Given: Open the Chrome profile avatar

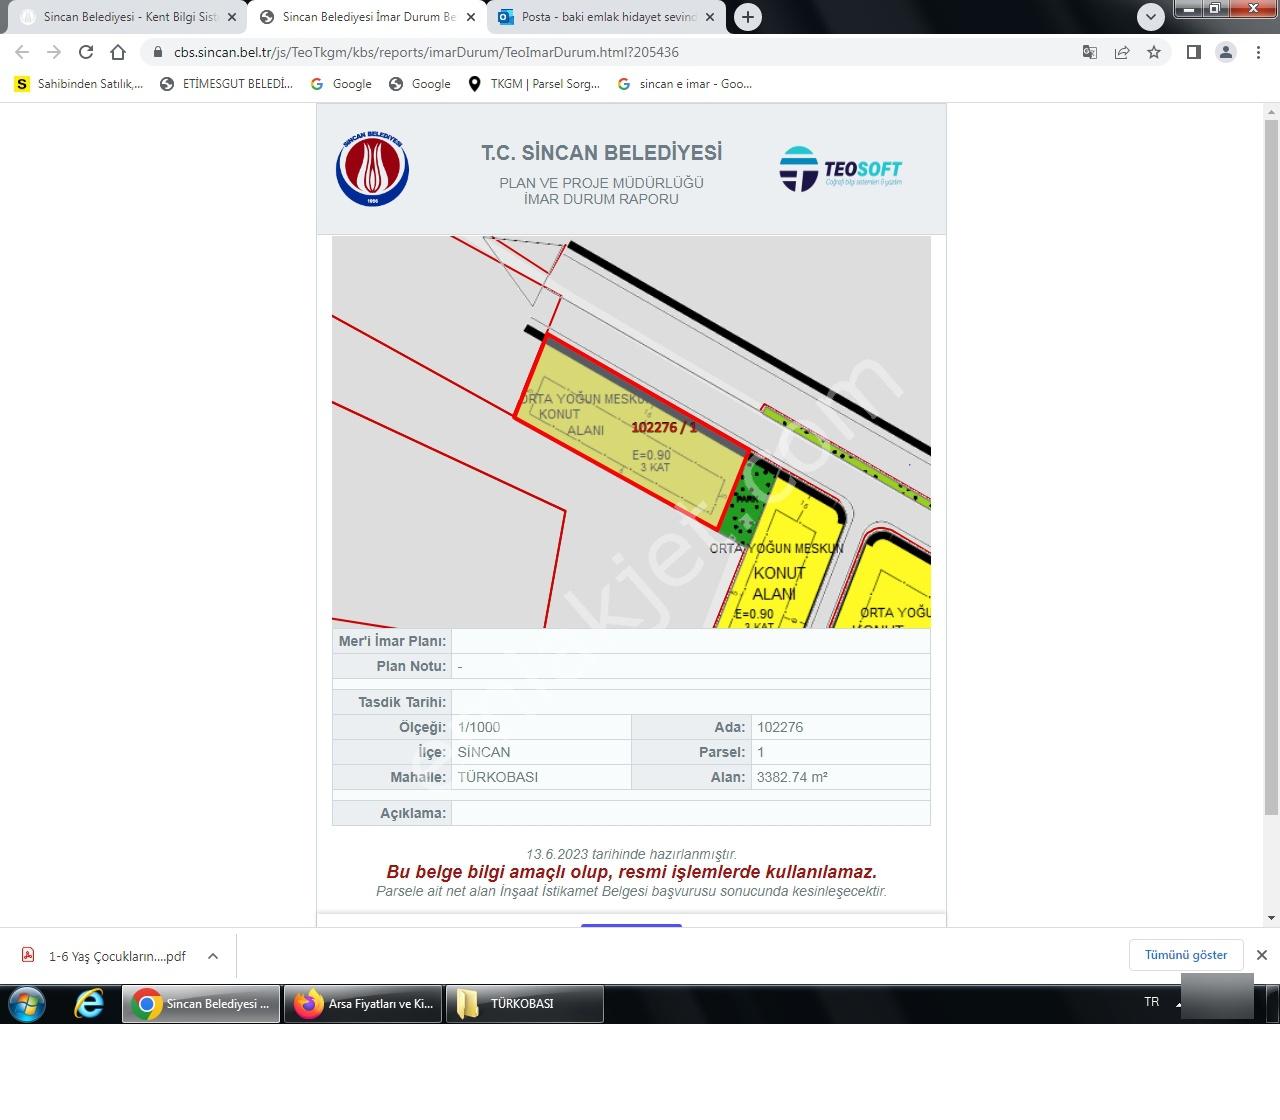Looking at the screenshot, I should click(1226, 52).
